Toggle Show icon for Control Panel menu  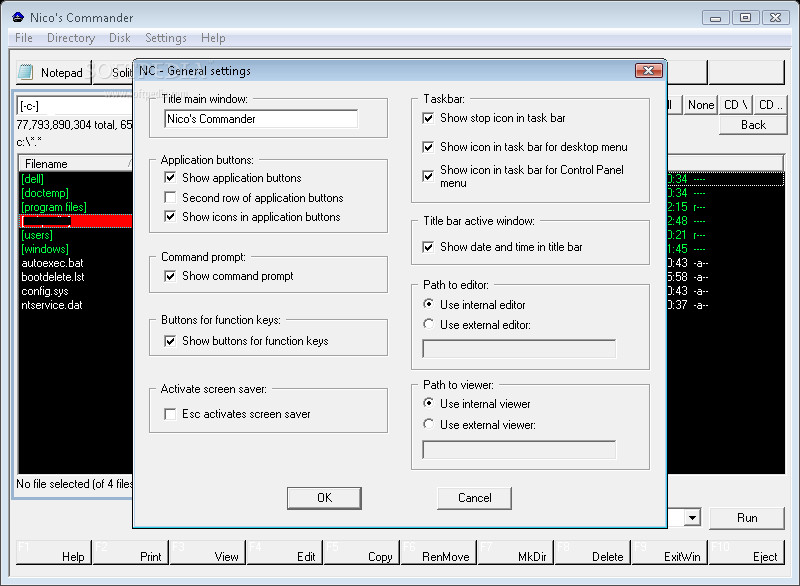428,176
